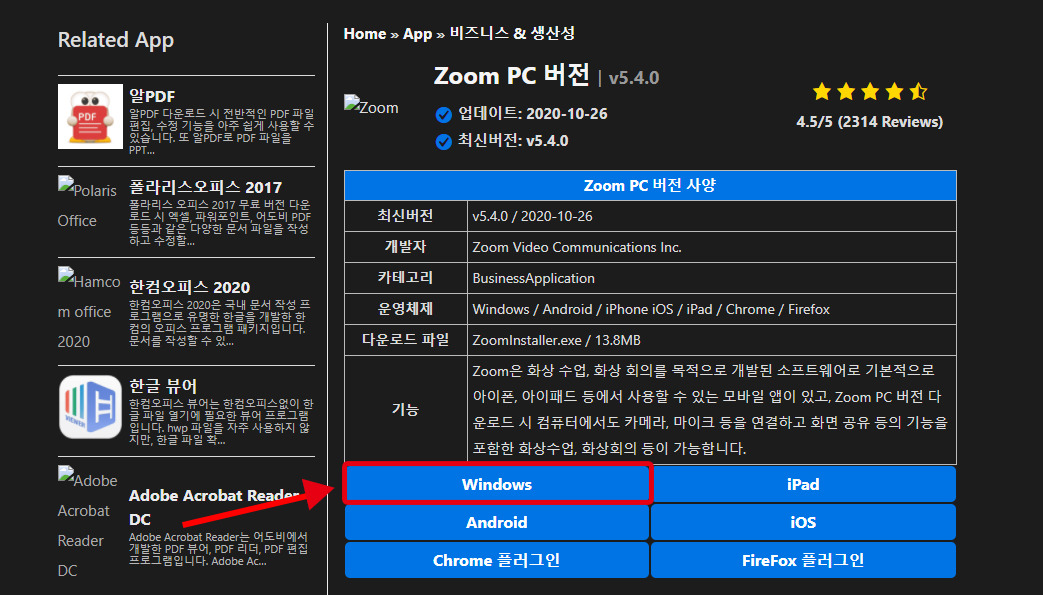The height and width of the screenshot is (595, 1043).
Task: Click the Related App sidebar heading
Action: [116, 40]
